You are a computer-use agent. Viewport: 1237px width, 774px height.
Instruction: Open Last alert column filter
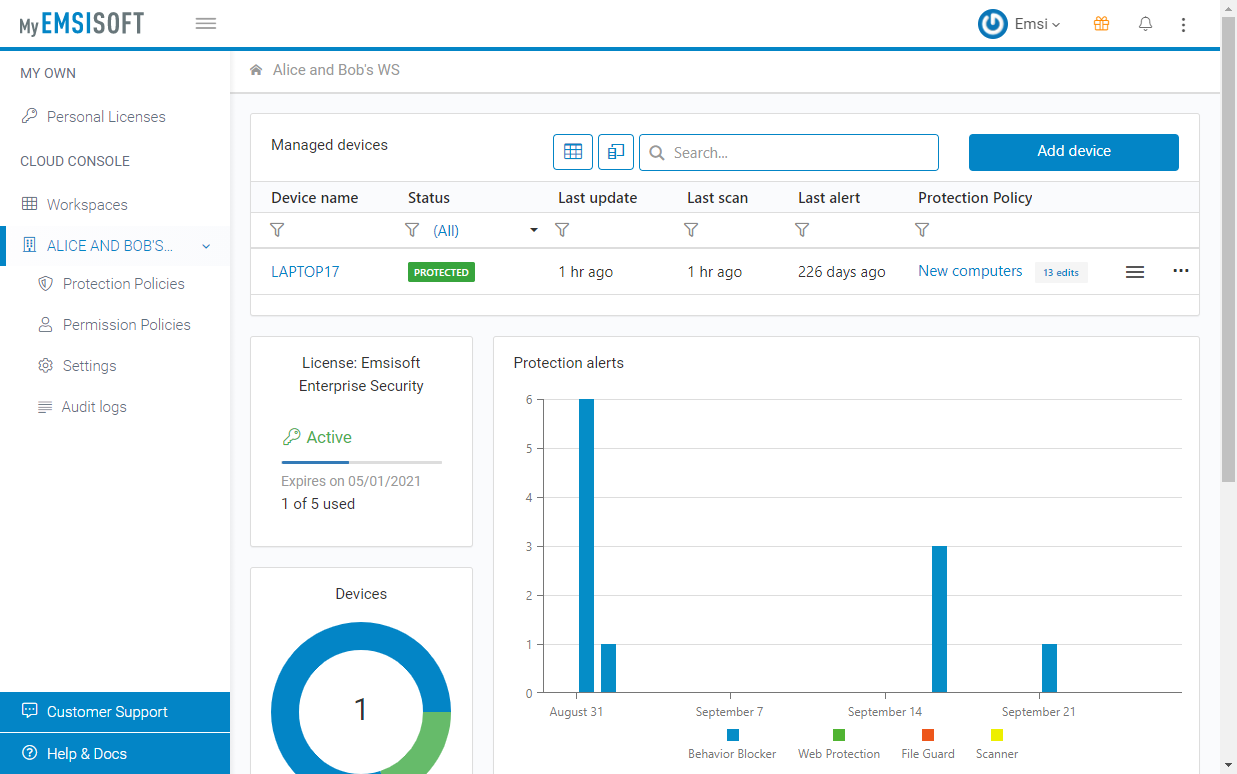coord(802,230)
